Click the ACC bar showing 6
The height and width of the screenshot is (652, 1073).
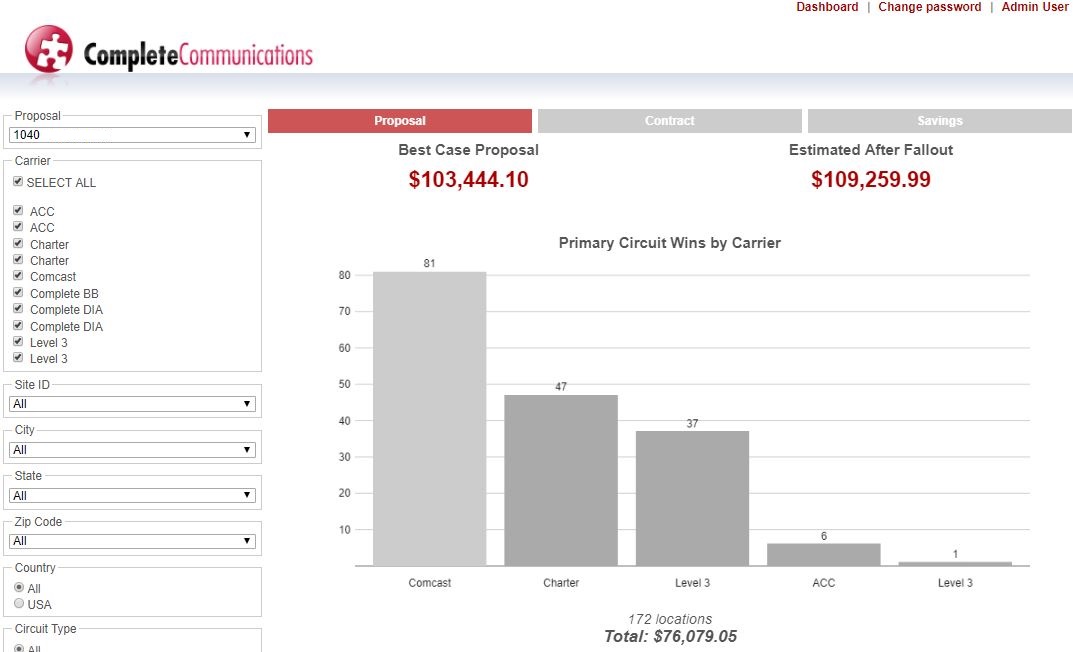[x=824, y=555]
